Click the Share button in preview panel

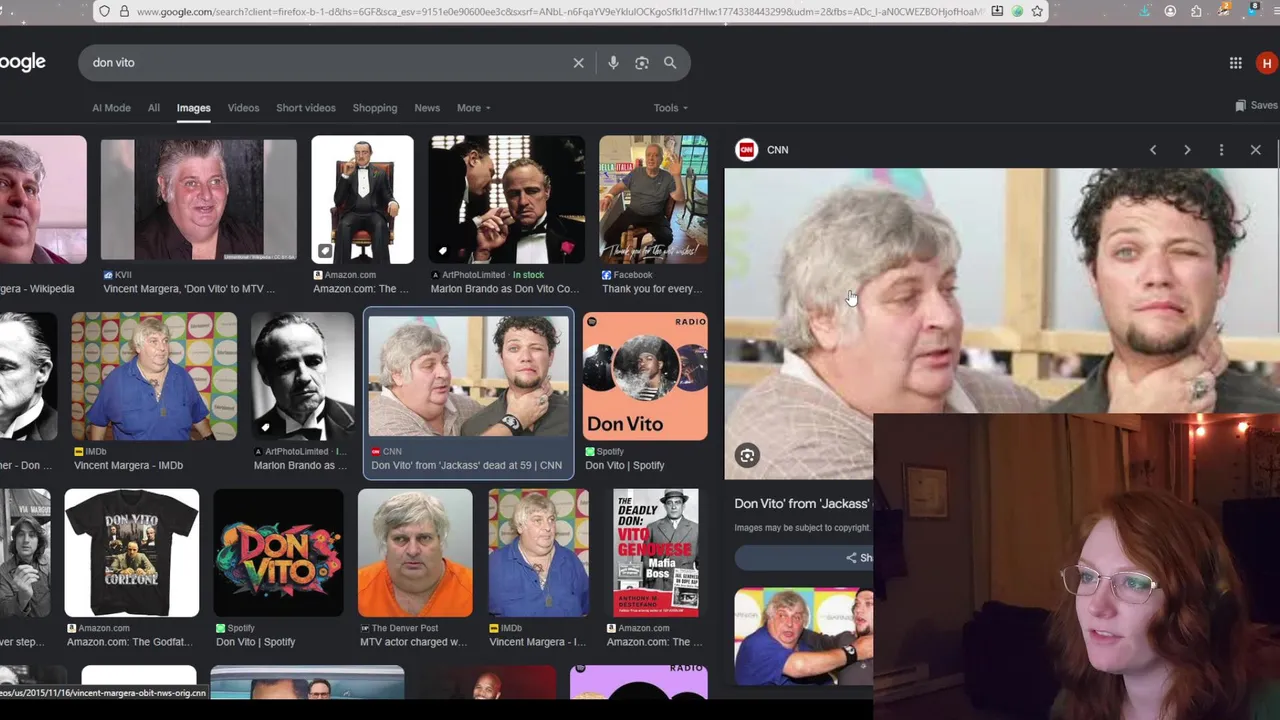click(x=805, y=558)
